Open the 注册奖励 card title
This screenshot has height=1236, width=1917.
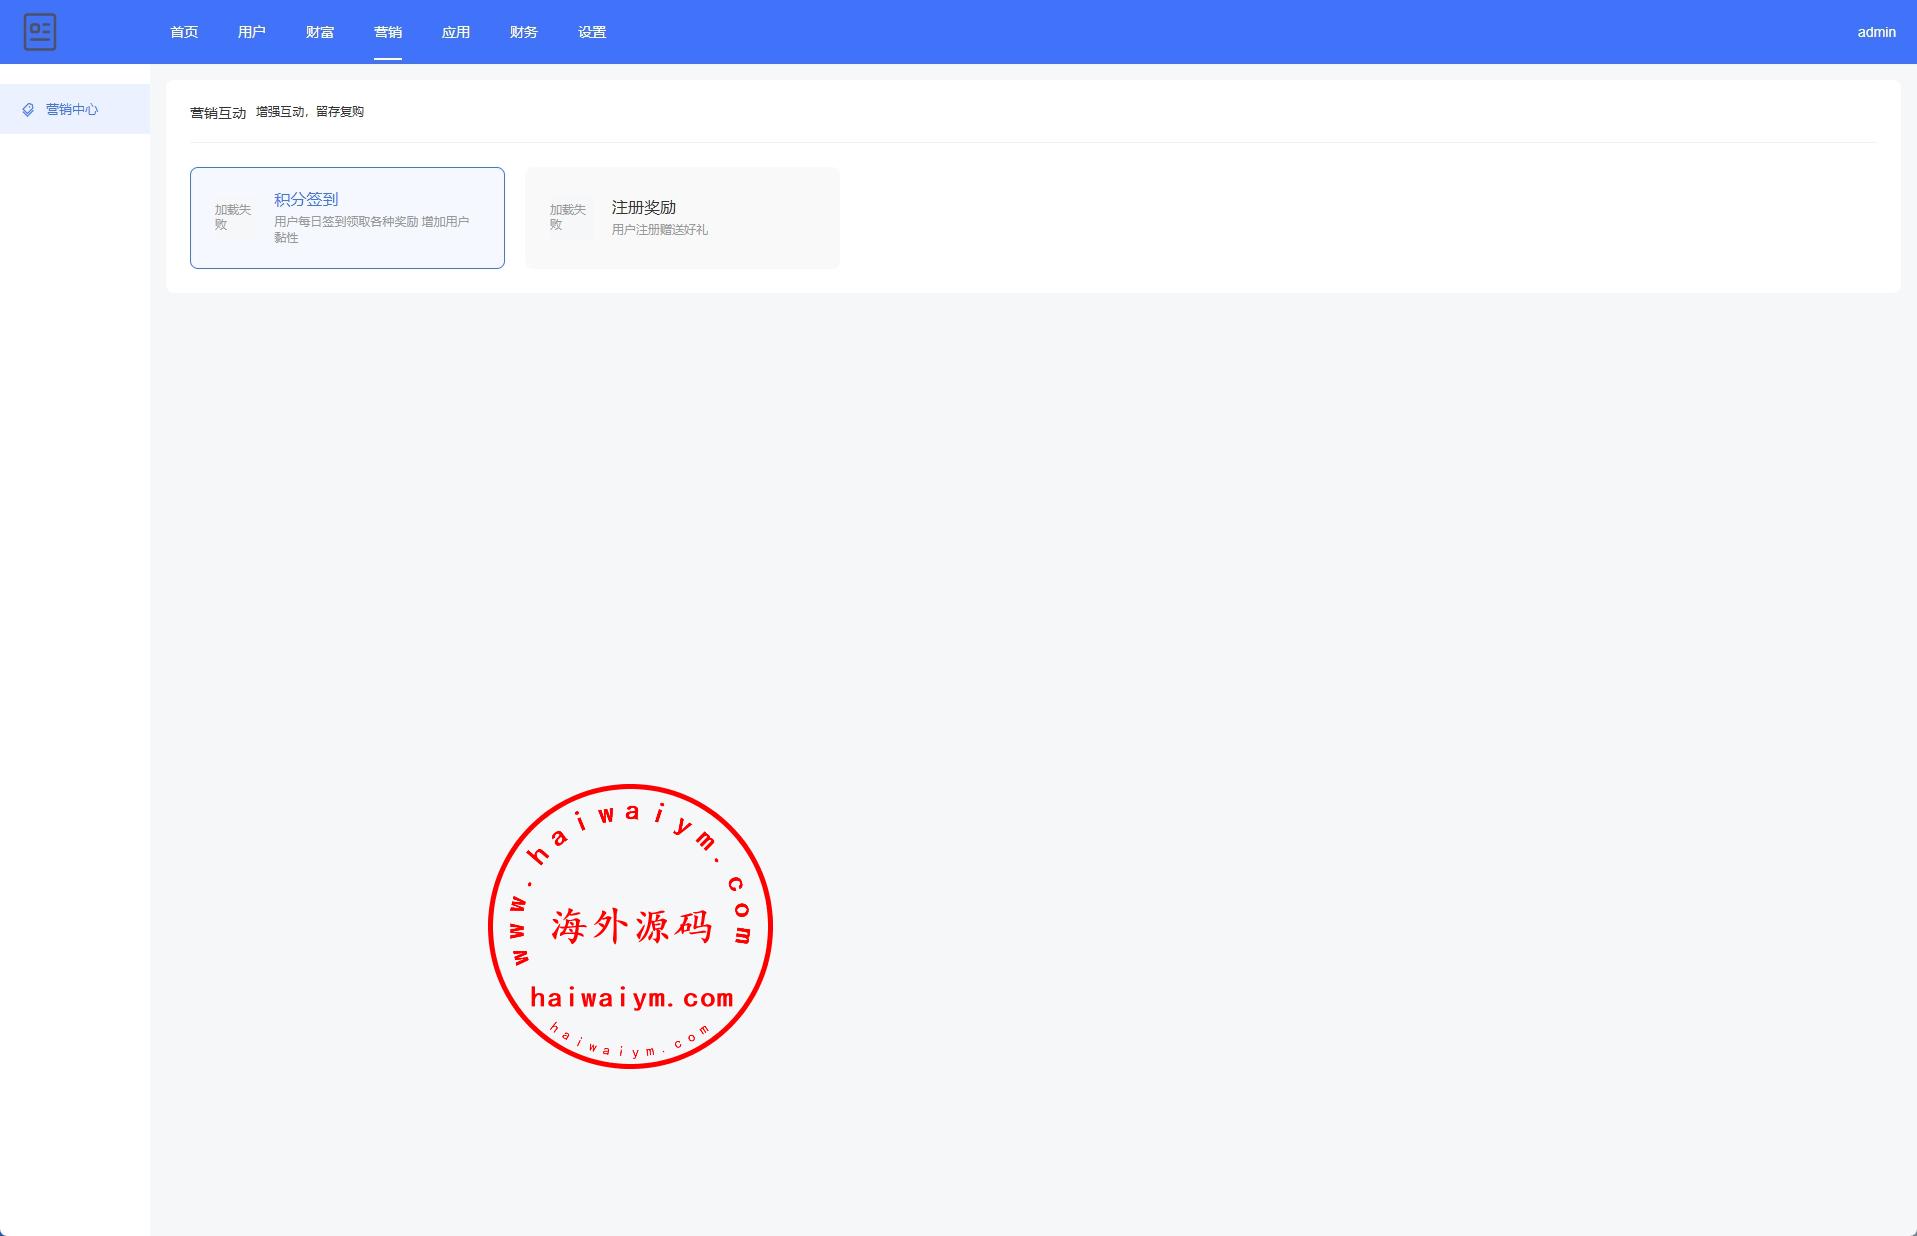[x=644, y=207]
